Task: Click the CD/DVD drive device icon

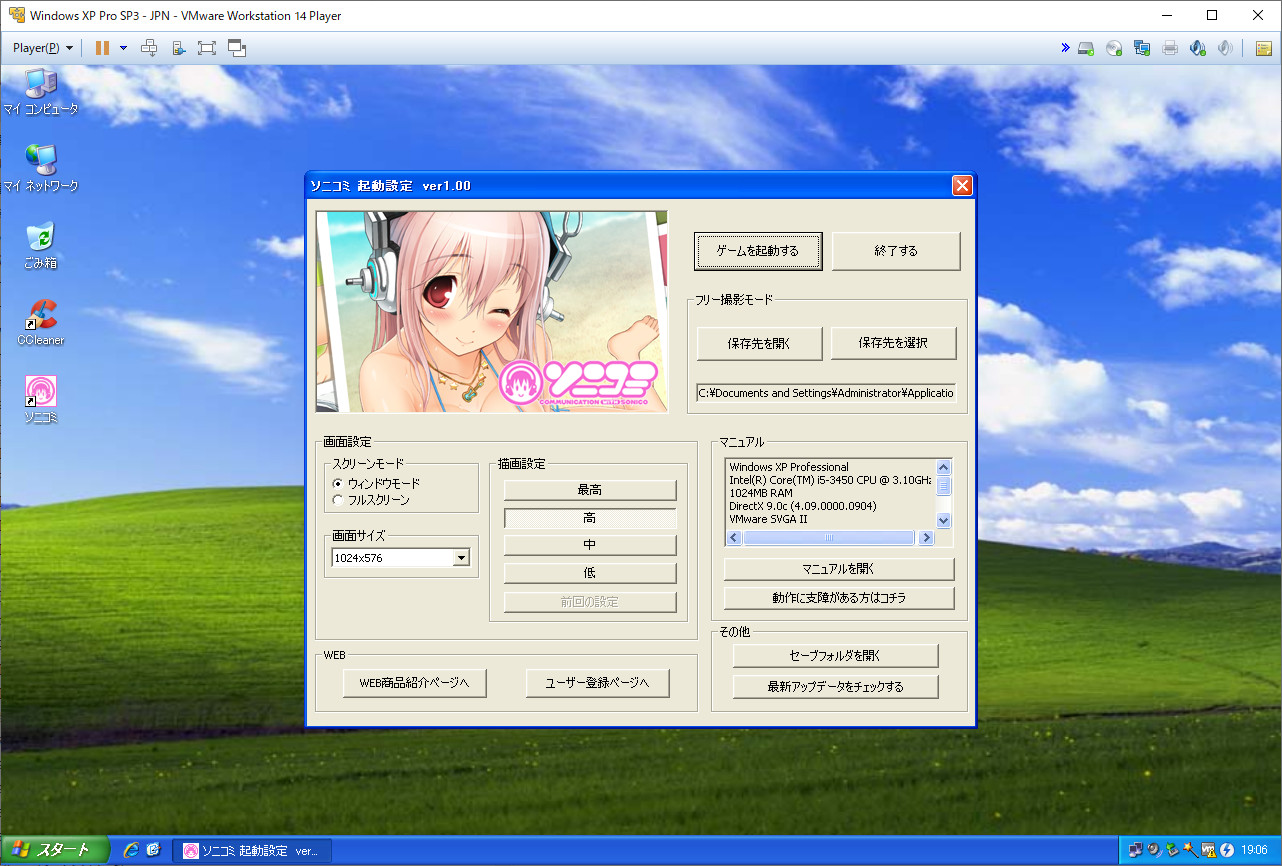Action: click(1114, 48)
